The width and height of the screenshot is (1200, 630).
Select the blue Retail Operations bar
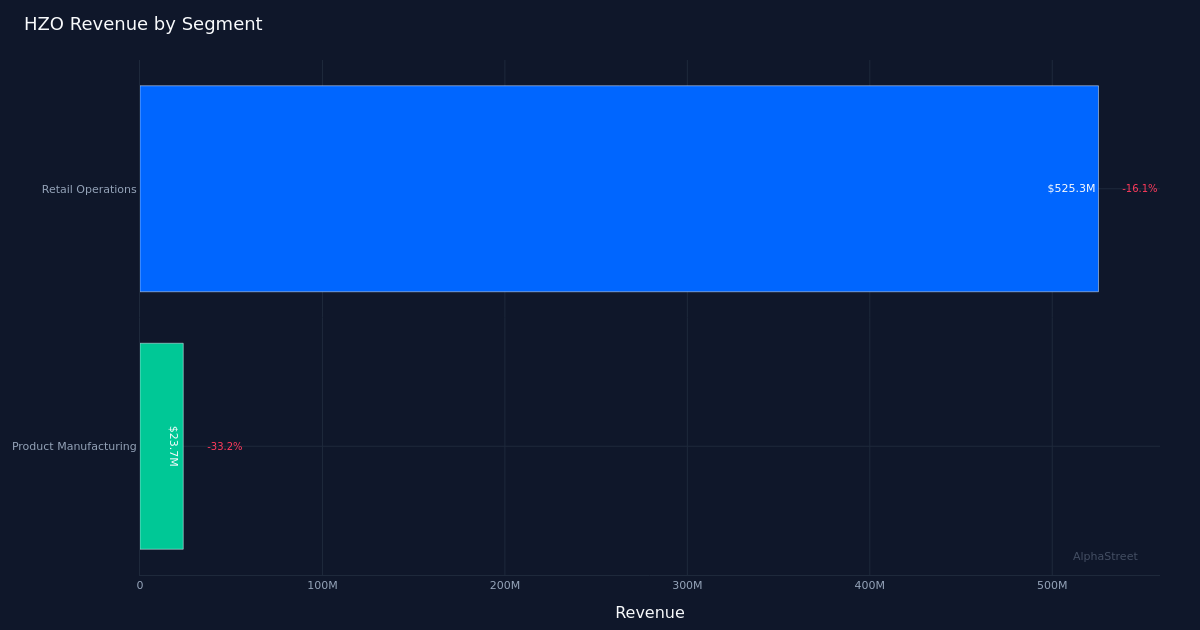(620, 188)
